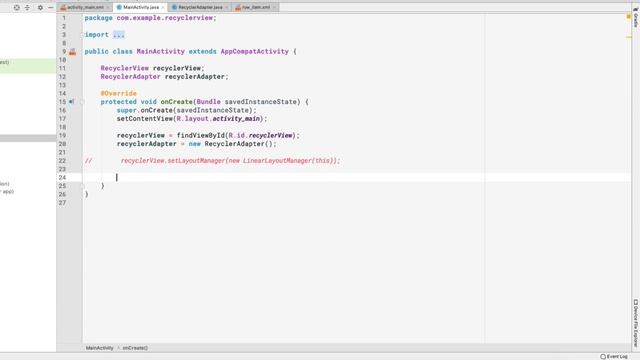Screen dimensions: 640x360
Task: Close the row_item.xml tab
Action: 274,7
